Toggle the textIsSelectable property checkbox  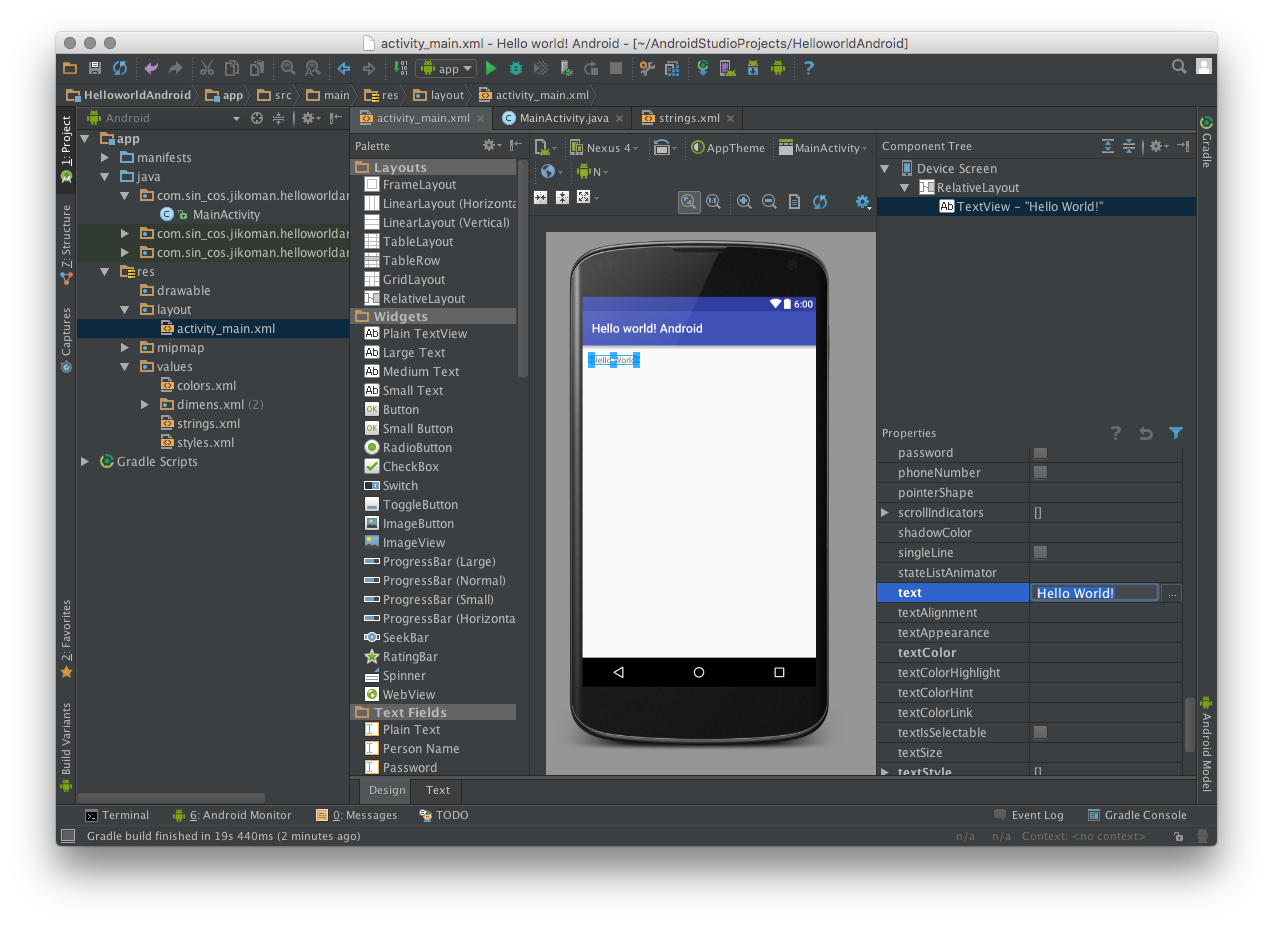[x=1040, y=732]
